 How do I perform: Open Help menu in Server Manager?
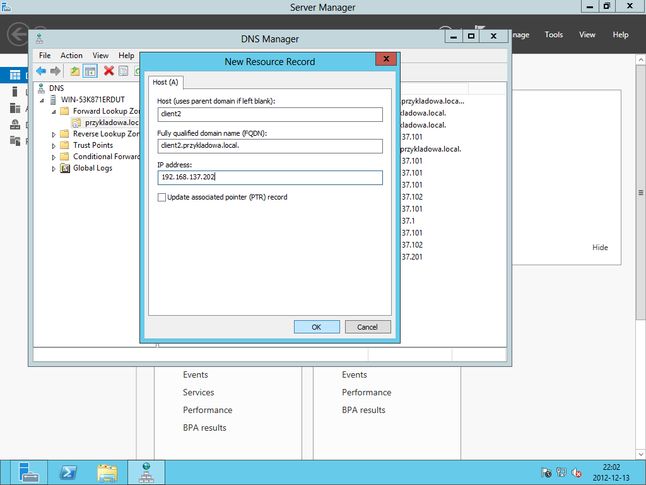pos(620,35)
